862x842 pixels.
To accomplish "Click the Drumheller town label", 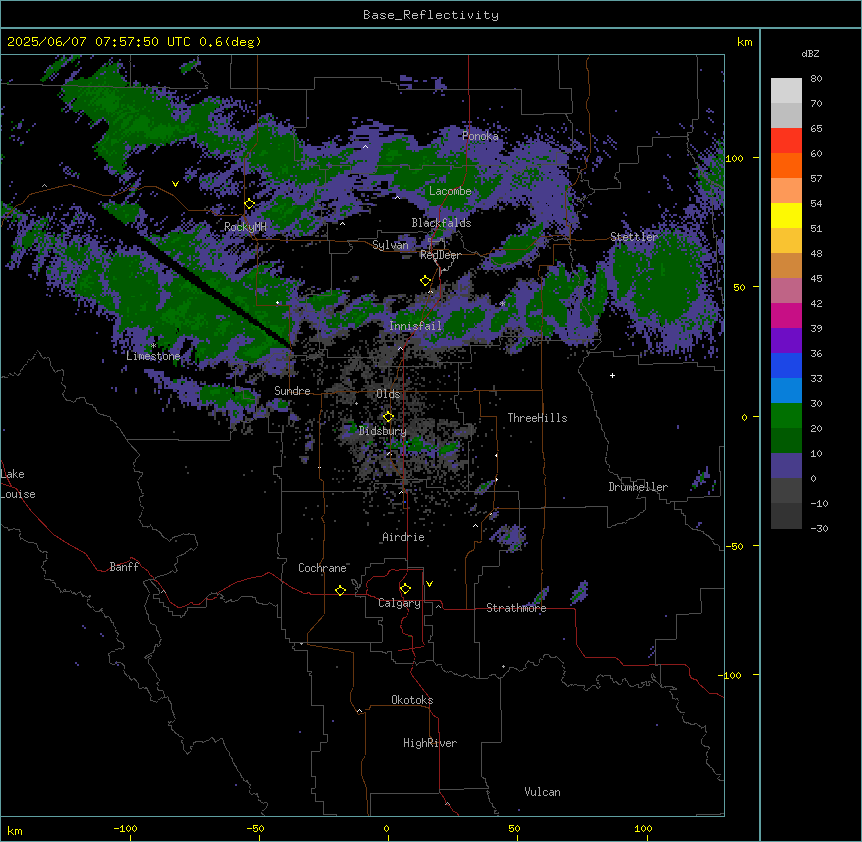I will click(x=638, y=487).
